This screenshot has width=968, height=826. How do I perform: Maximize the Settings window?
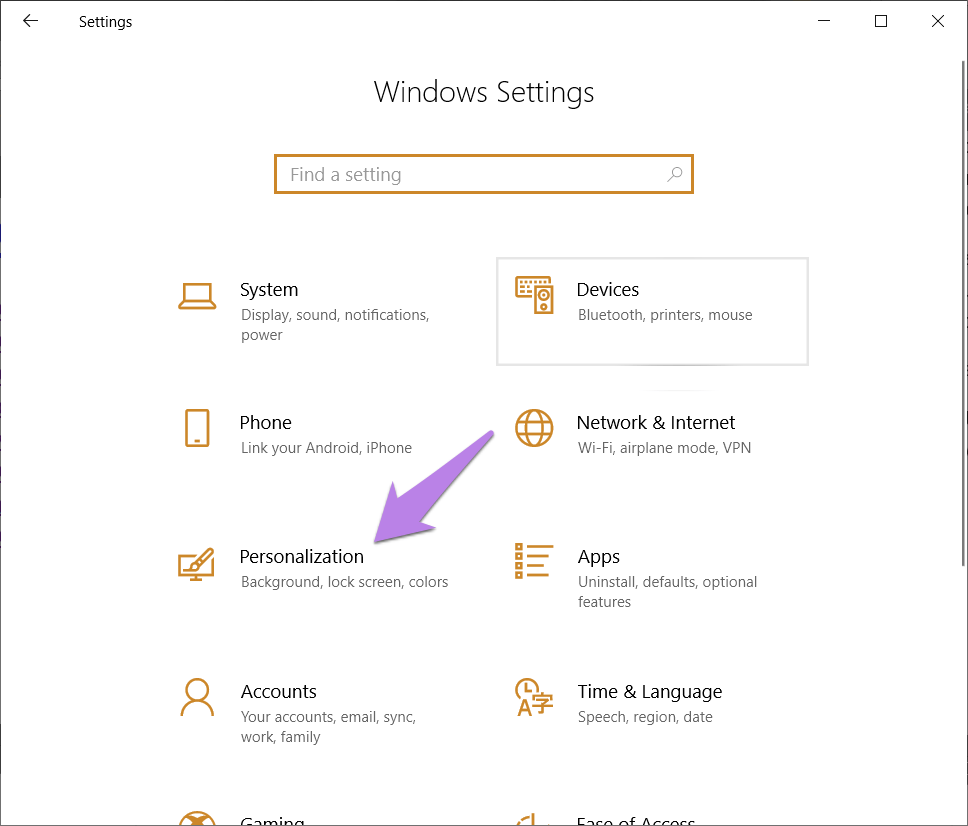[x=880, y=21]
